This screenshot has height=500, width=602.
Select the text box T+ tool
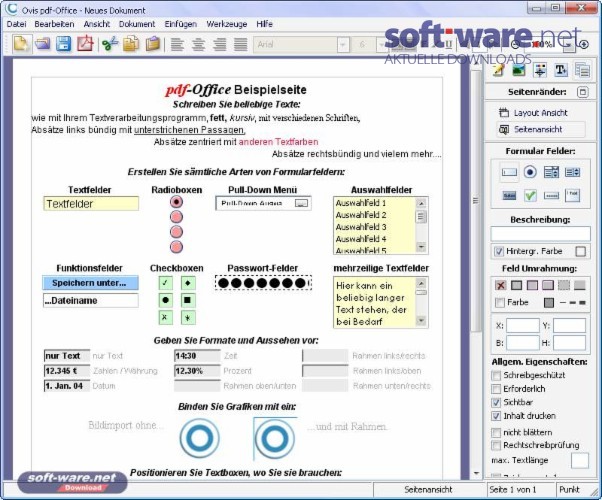click(561, 70)
